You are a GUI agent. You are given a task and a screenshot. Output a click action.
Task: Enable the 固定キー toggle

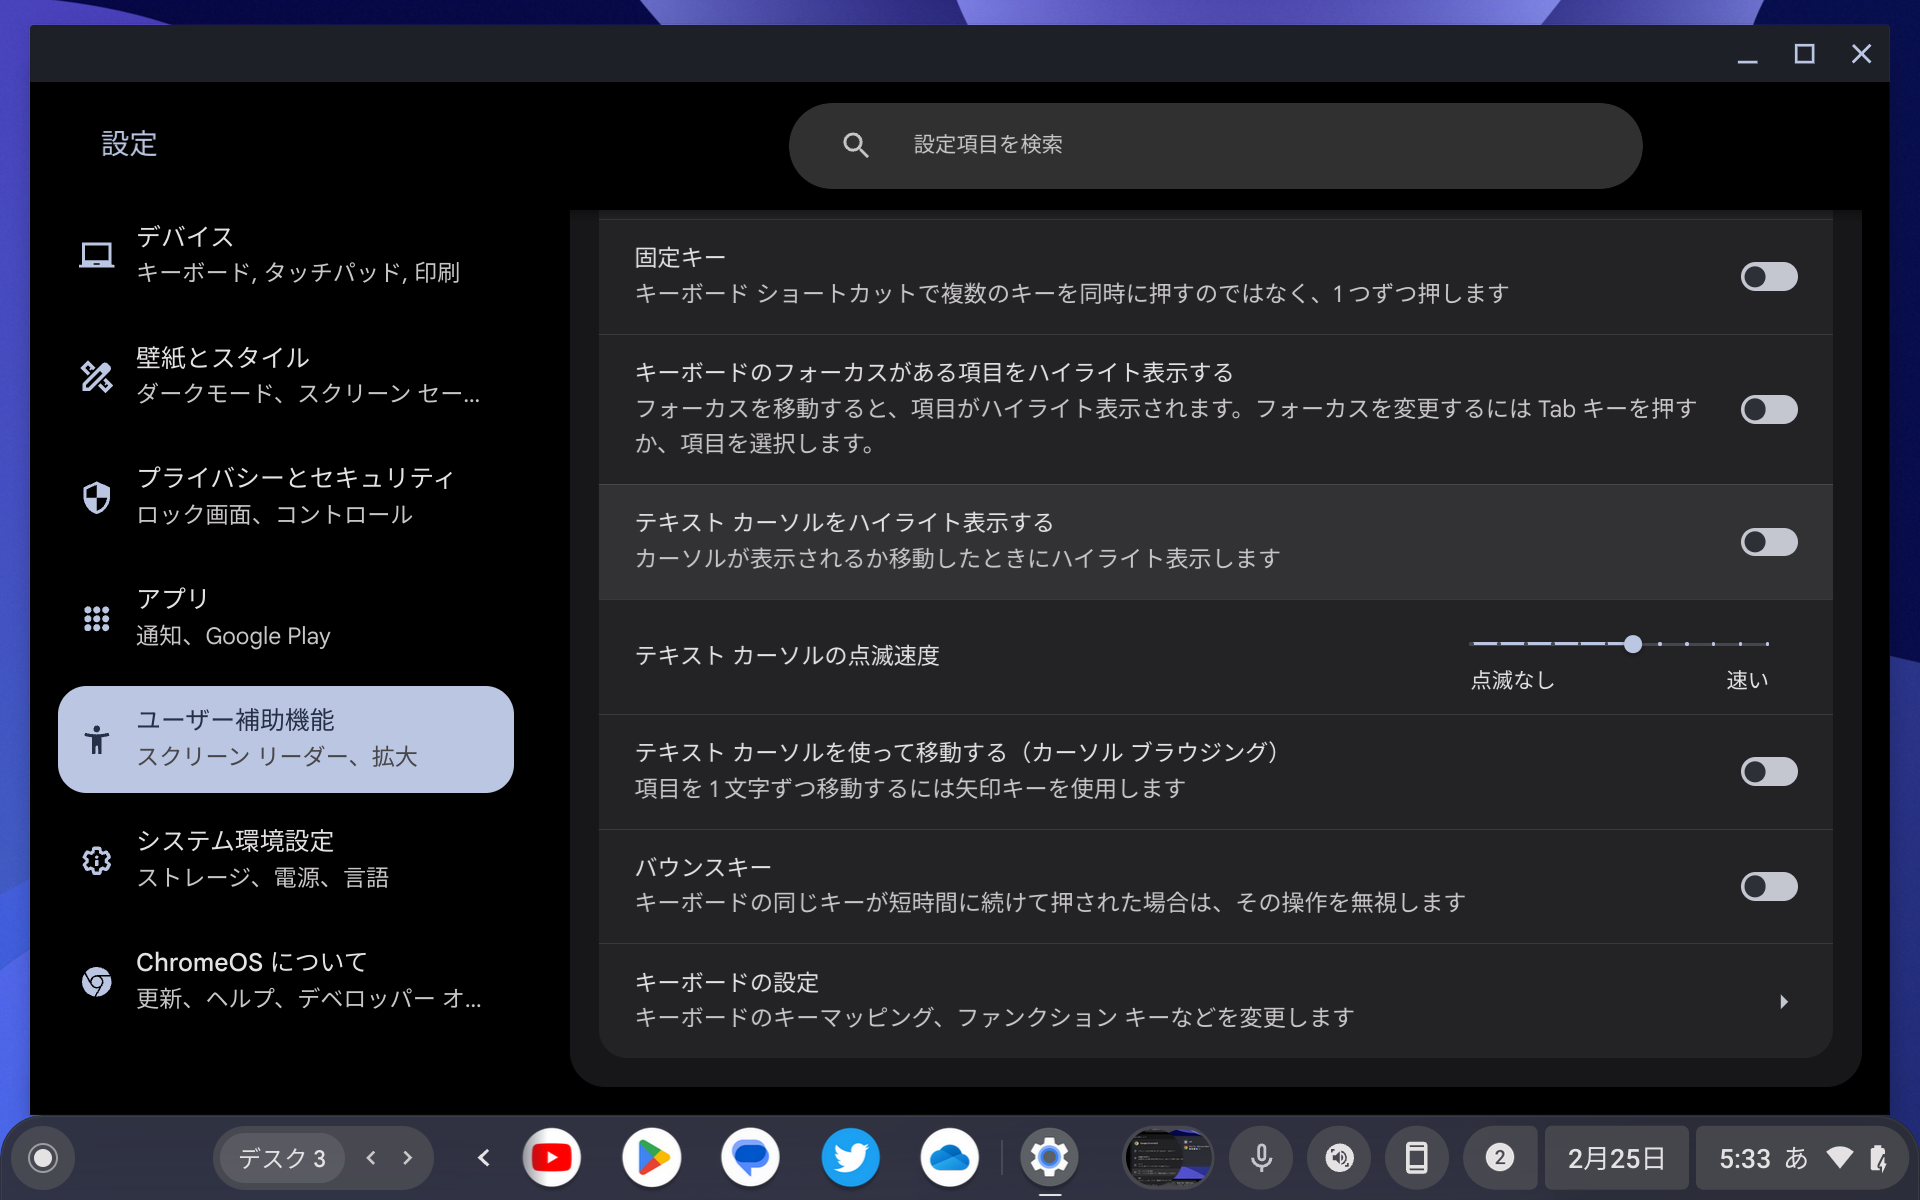click(1768, 276)
